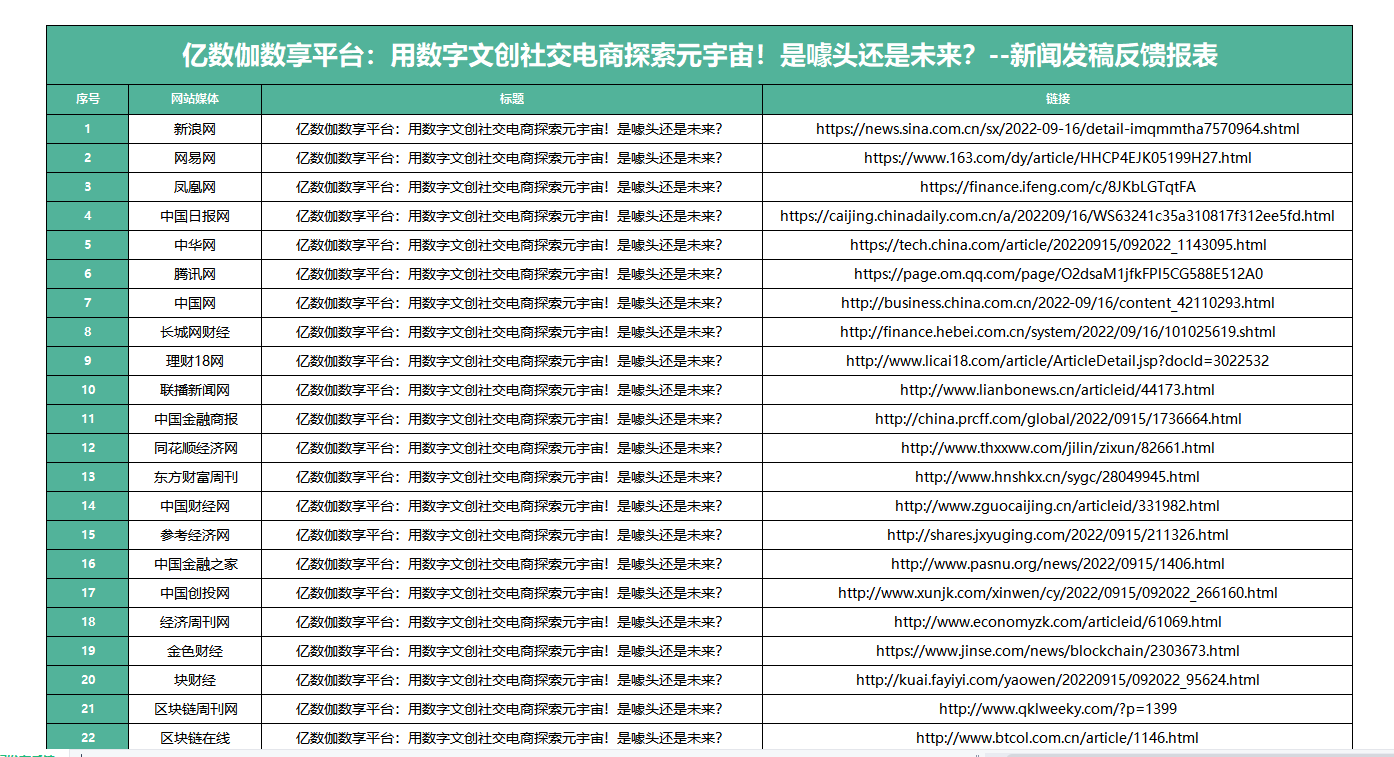Select the 东方财富周刊 media cell

coord(195,477)
